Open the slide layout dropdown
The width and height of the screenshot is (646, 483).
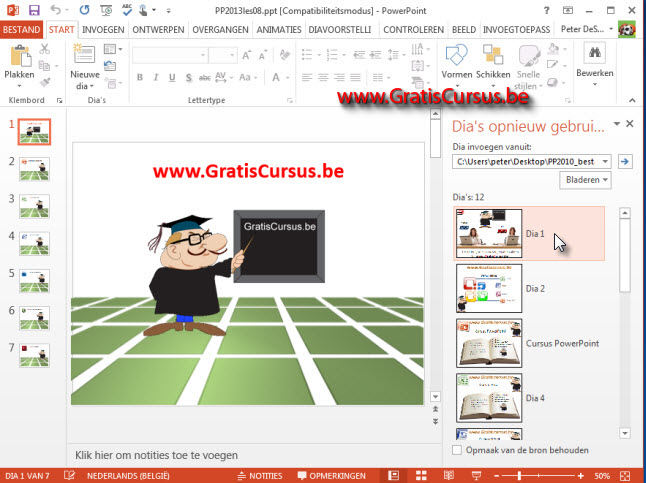[112, 49]
